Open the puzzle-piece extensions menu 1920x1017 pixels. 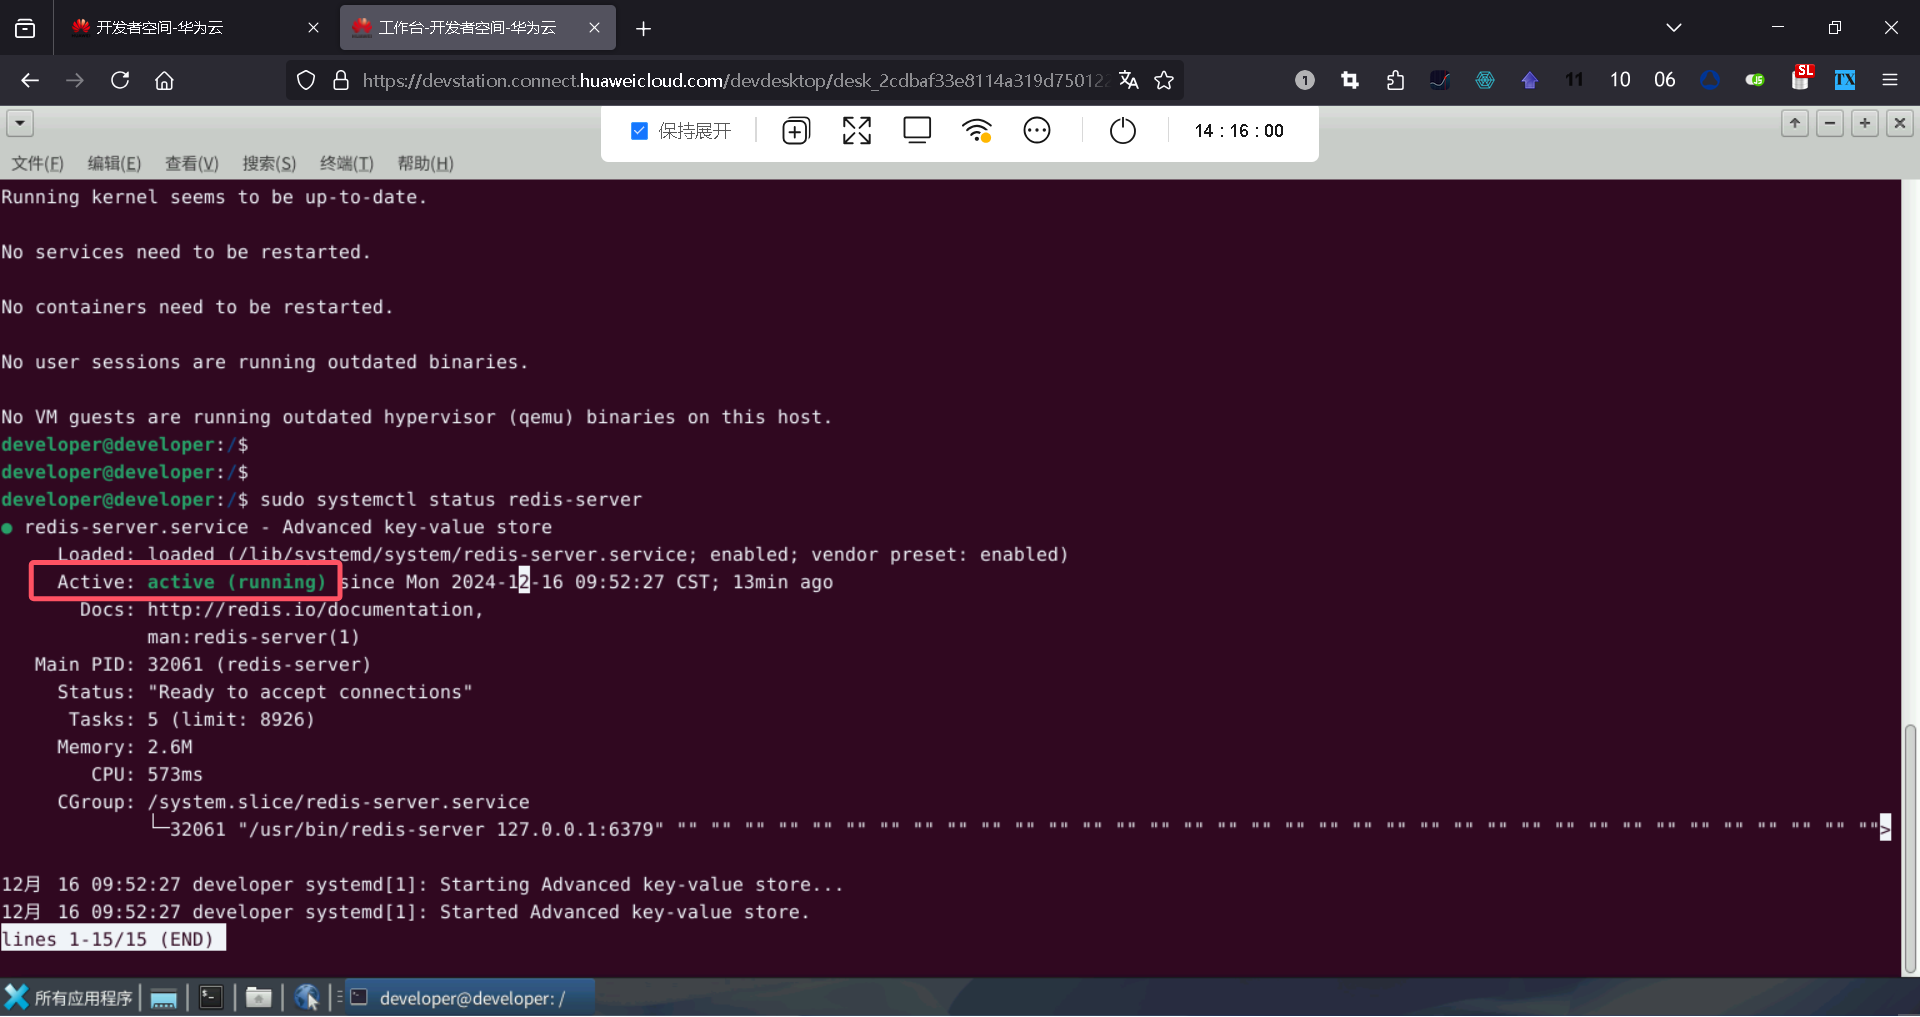tap(1395, 80)
